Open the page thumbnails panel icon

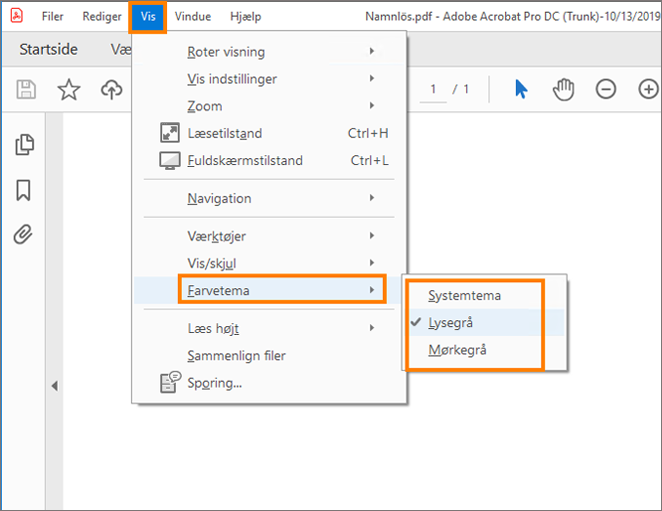click(24, 146)
